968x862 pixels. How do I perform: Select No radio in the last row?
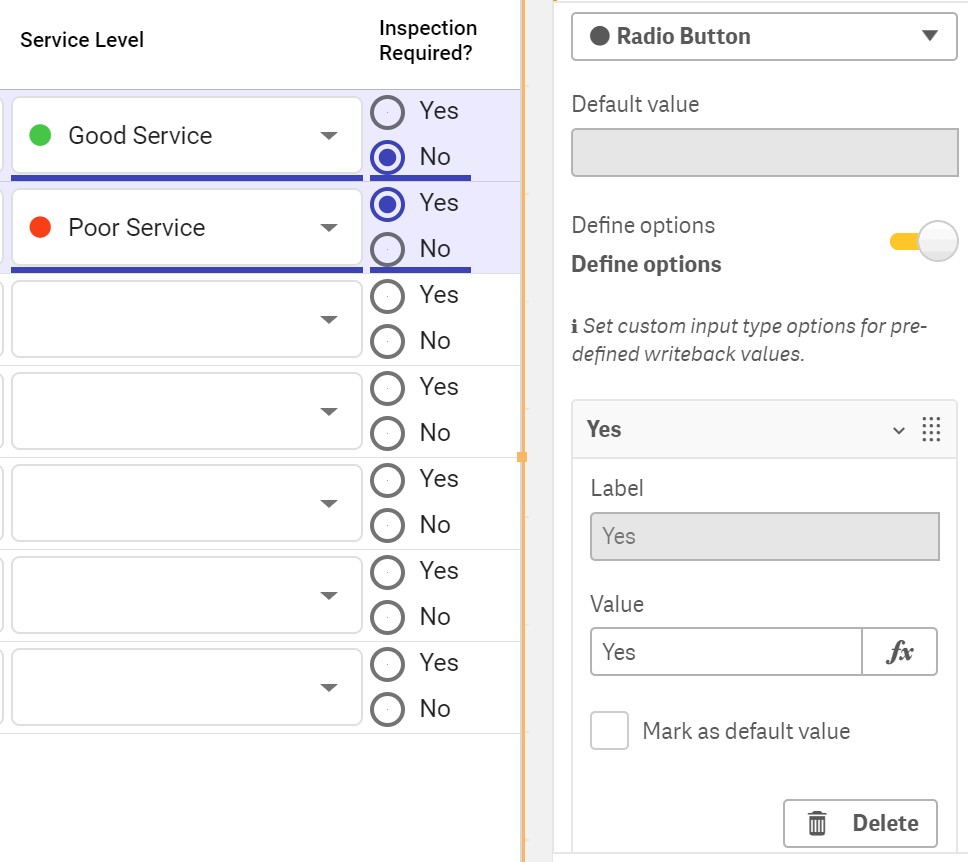point(387,708)
